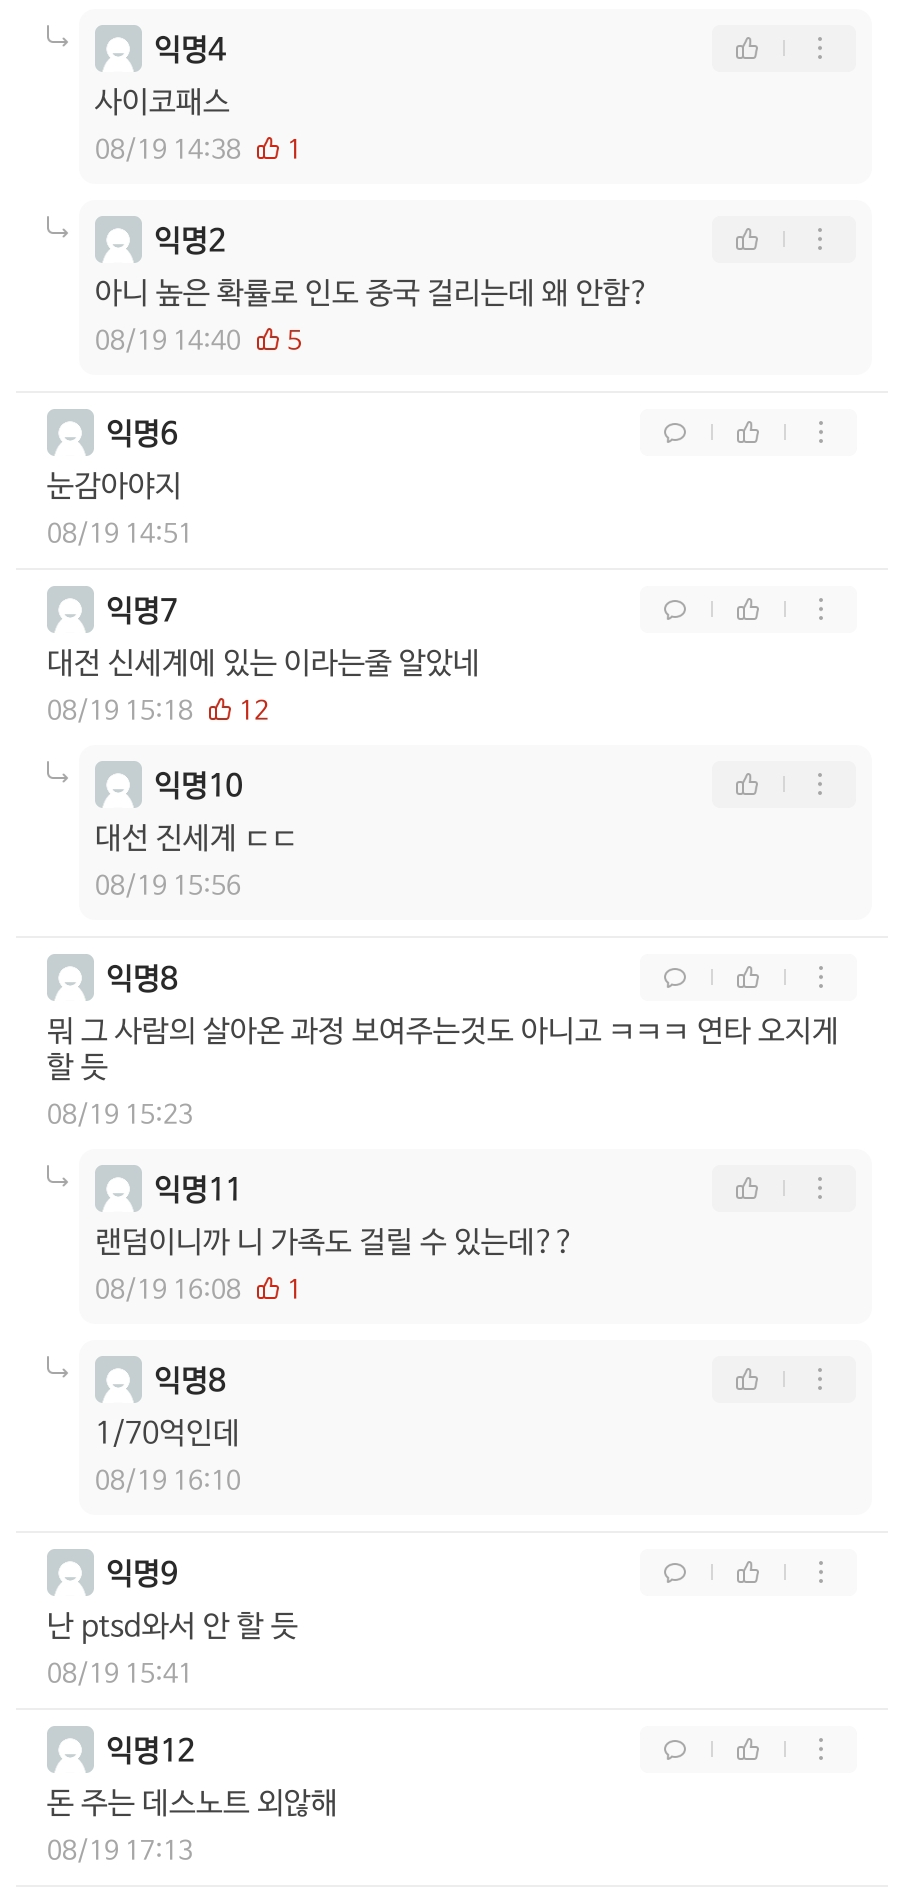904x1890 pixels.
Task: Click 익명7's profile avatar
Action: pos(70,609)
